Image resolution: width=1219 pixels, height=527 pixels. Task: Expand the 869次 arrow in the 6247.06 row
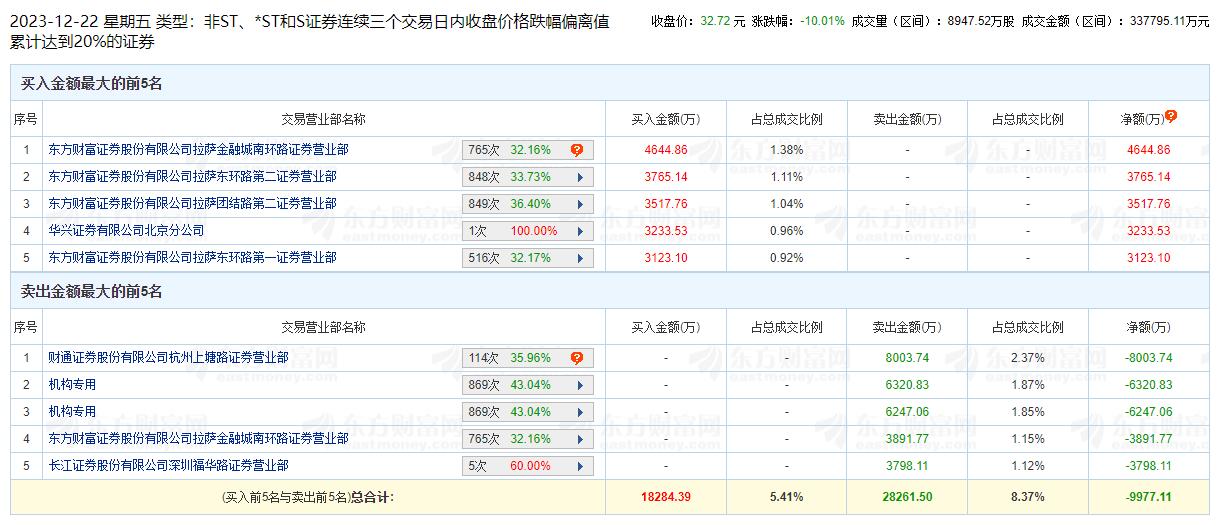click(579, 412)
